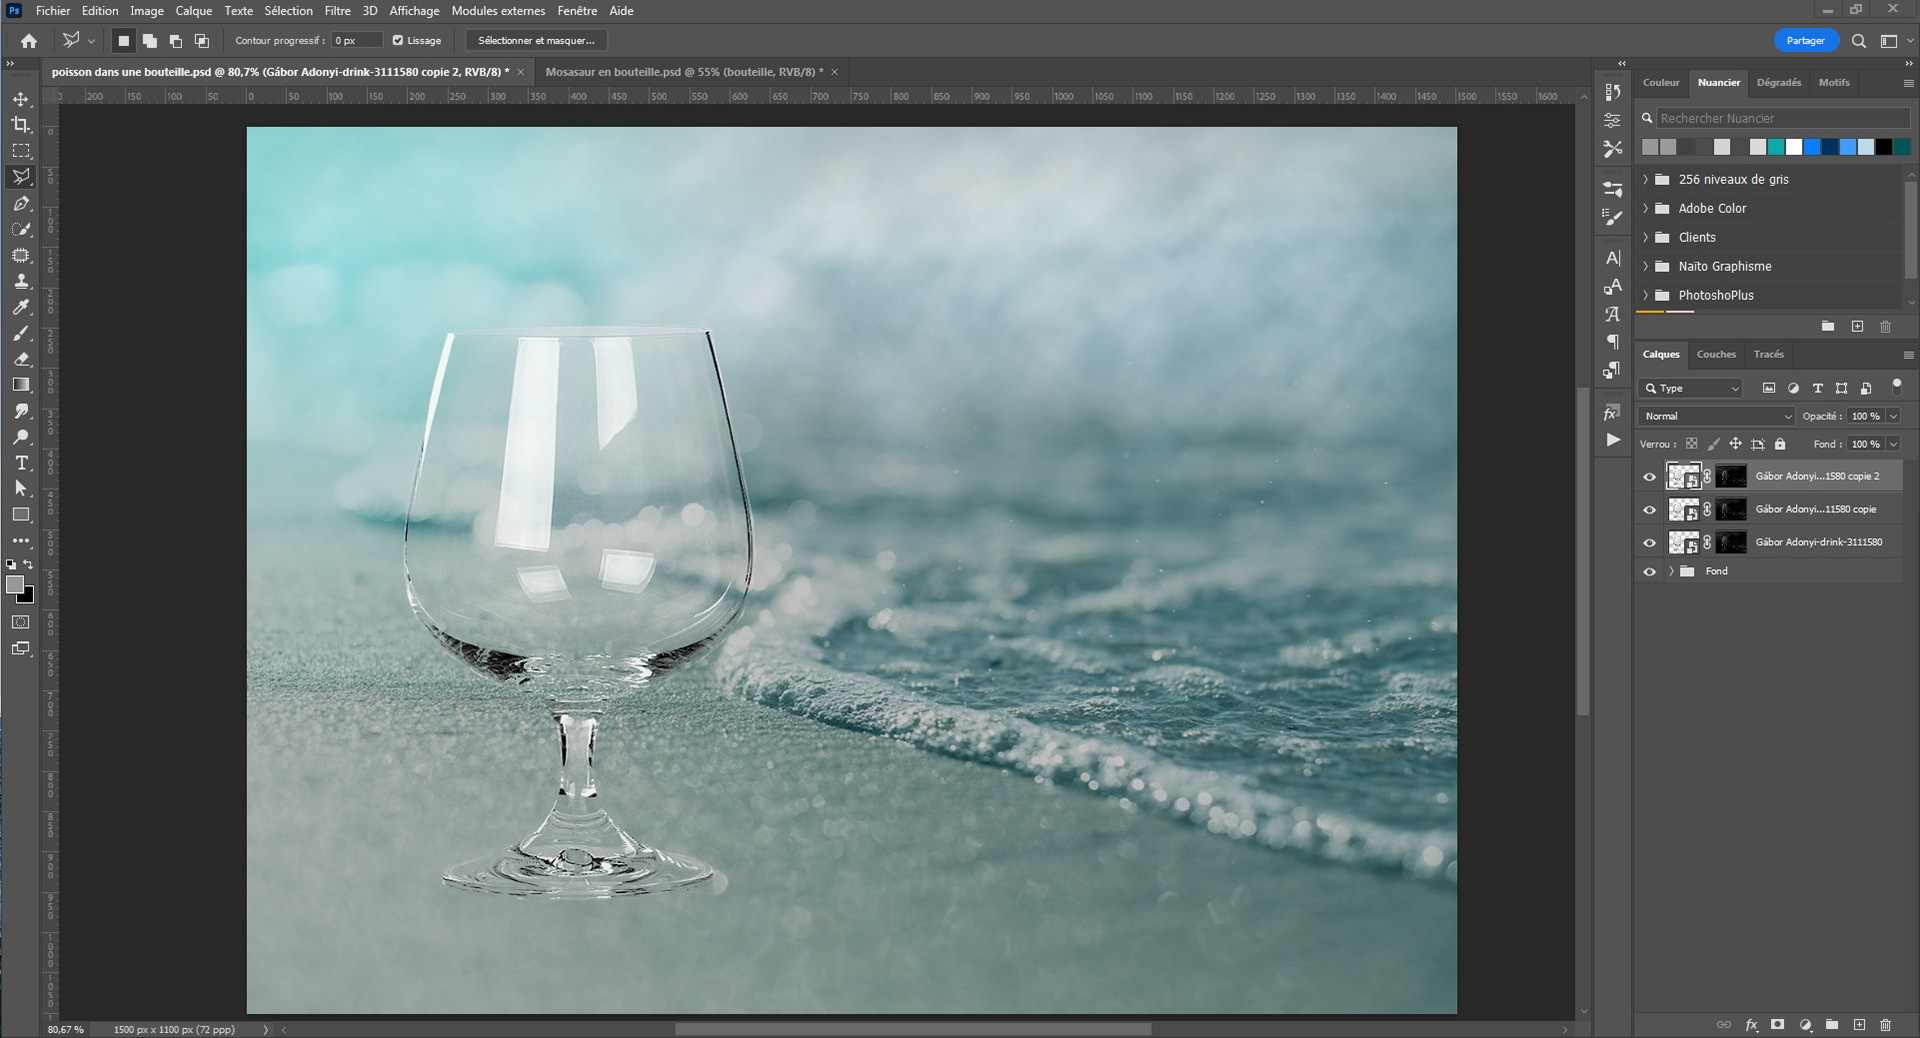This screenshot has height=1038, width=1920.
Task: Pick the teal swatch in Nuancier
Action: [1776, 147]
